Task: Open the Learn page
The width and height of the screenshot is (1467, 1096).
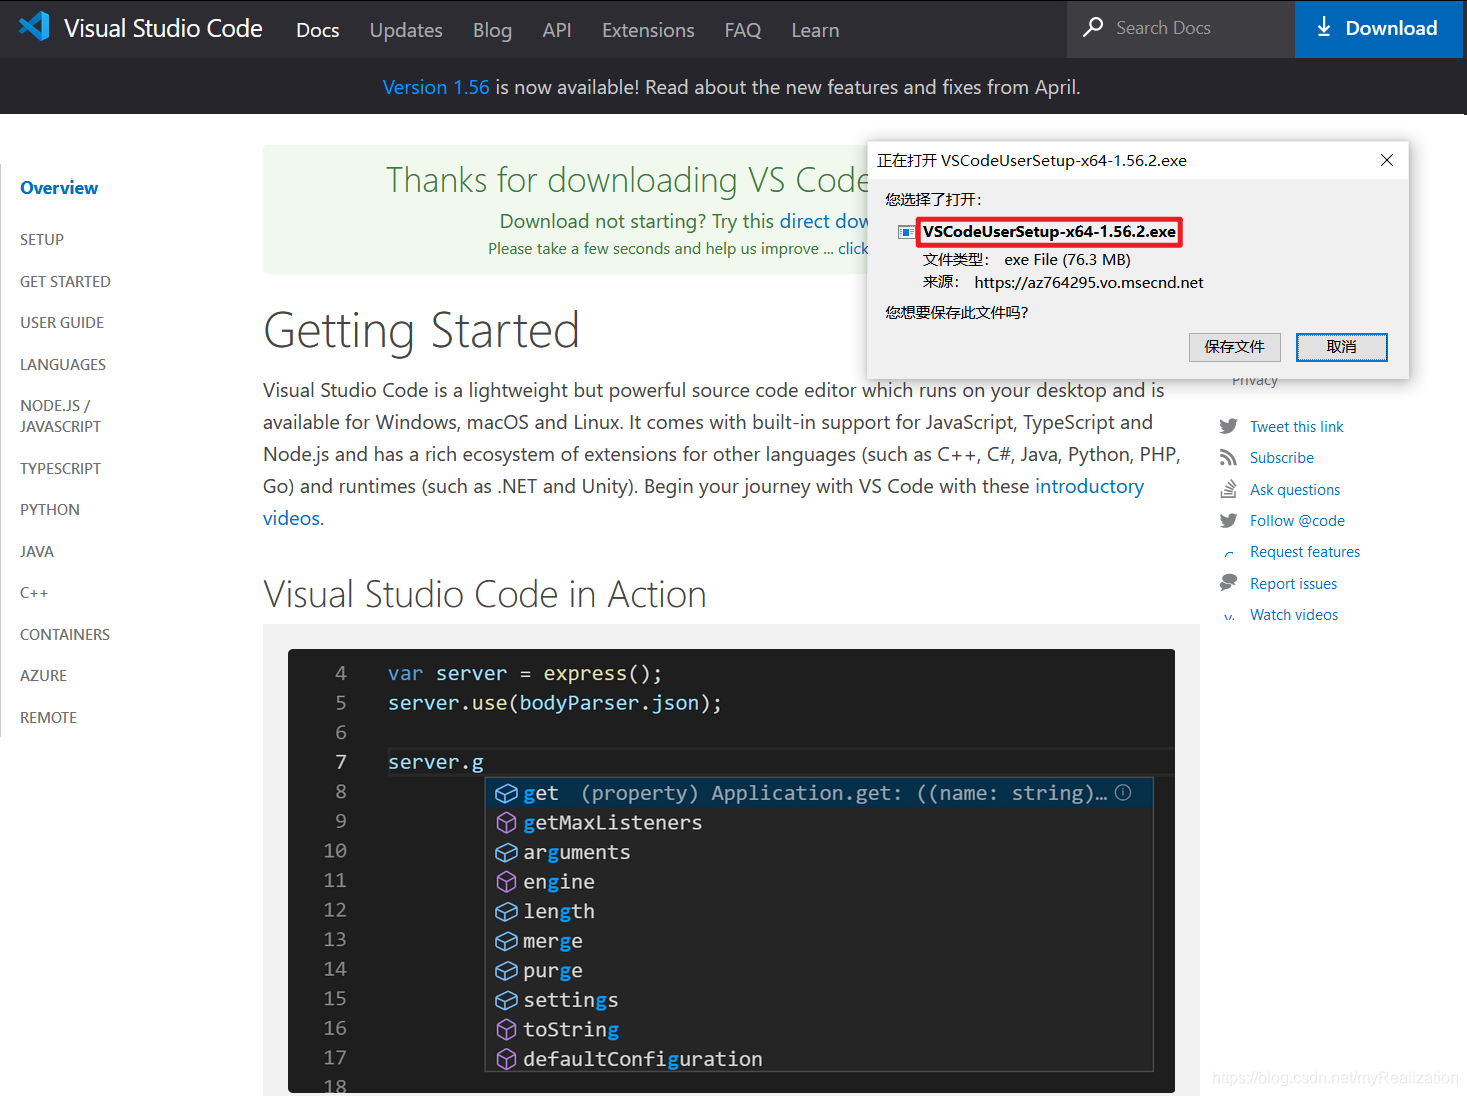Action: (x=815, y=30)
